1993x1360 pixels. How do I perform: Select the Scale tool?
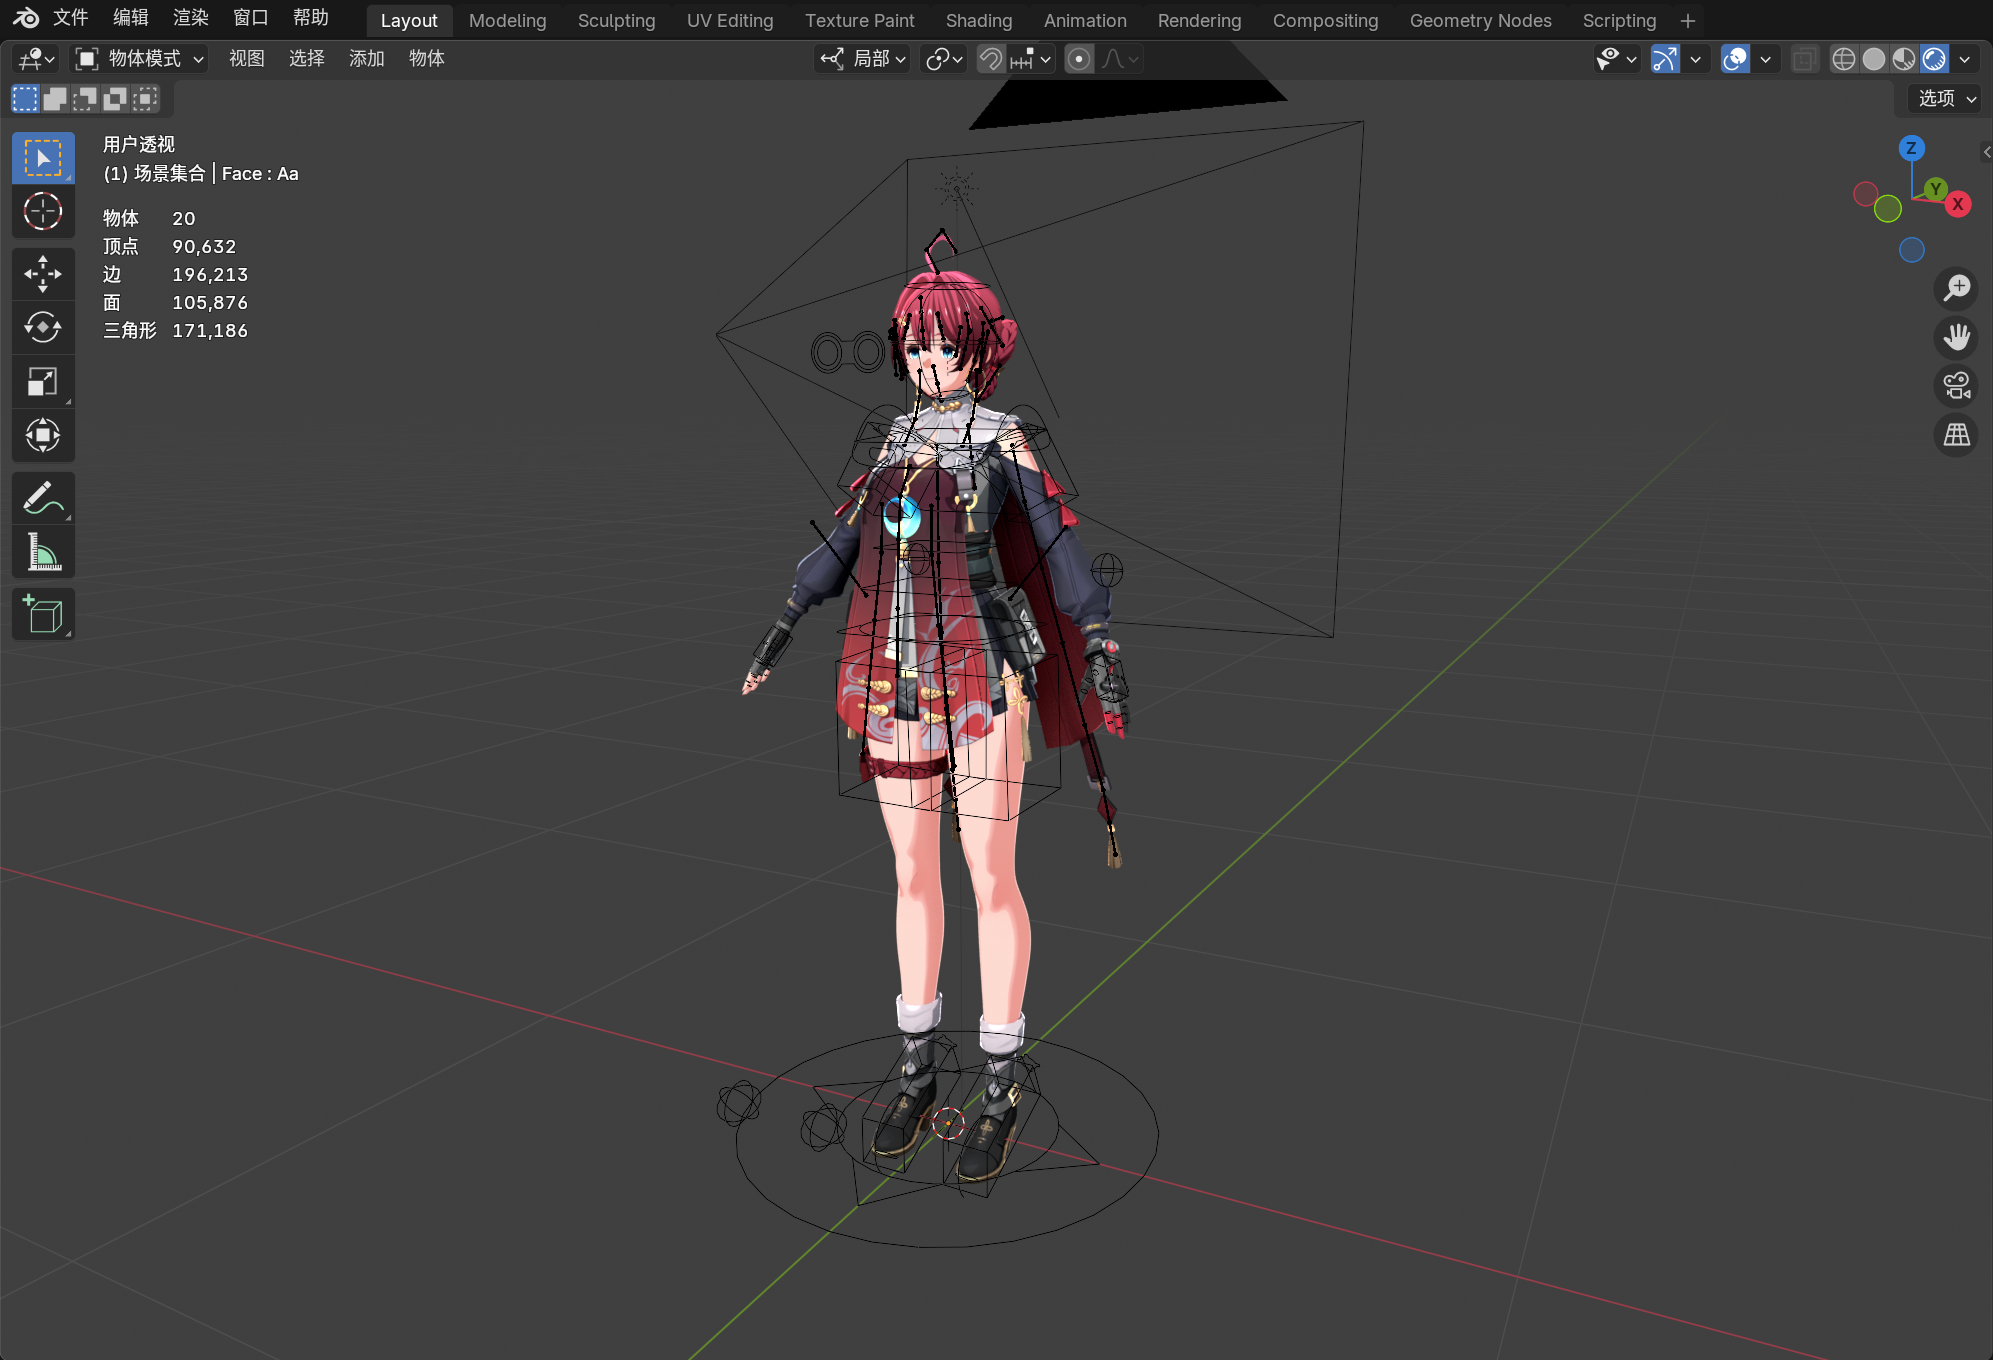(43, 381)
